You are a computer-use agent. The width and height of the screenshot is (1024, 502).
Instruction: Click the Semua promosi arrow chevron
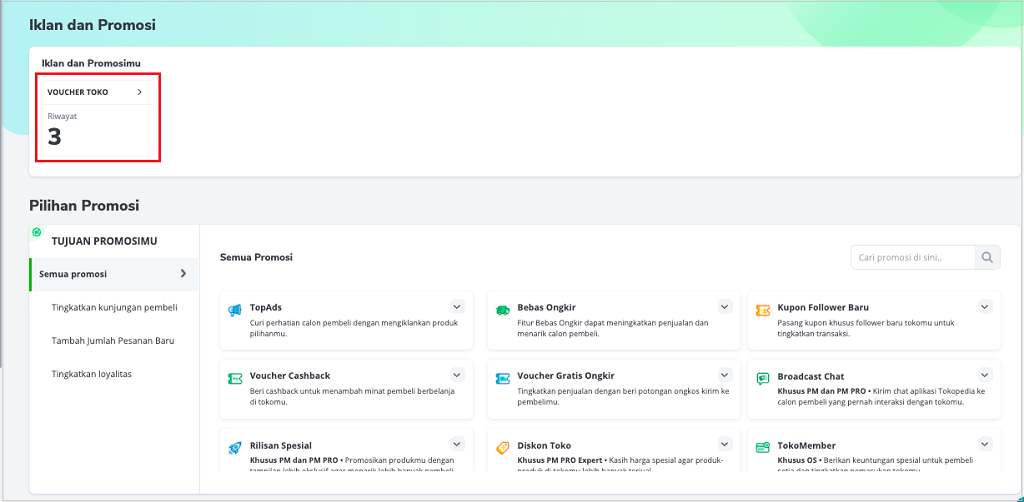(x=184, y=274)
